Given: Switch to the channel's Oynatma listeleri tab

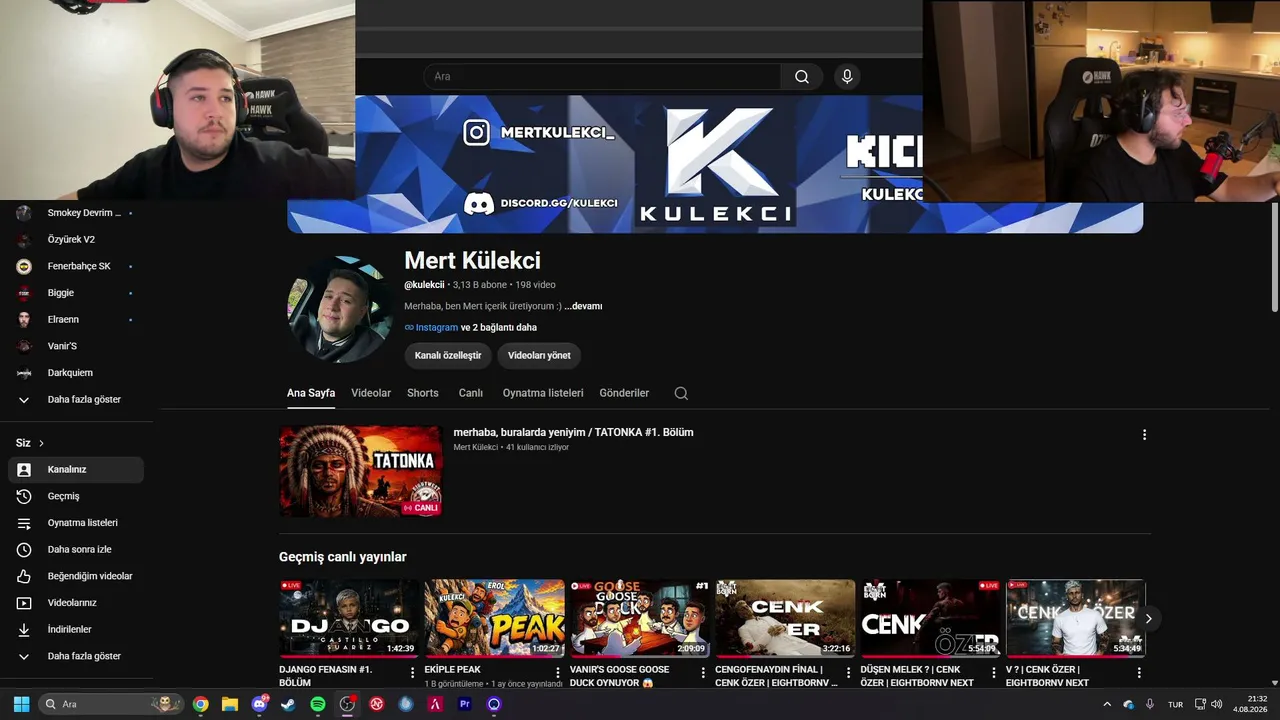Looking at the screenshot, I should [x=543, y=393].
